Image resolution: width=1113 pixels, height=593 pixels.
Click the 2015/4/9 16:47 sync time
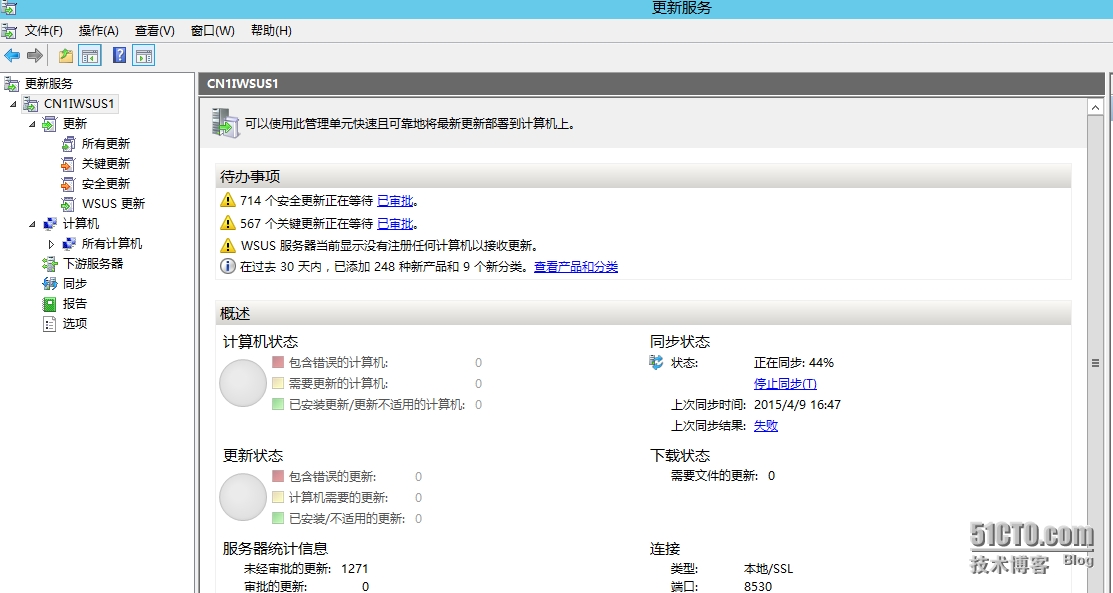coord(797,405)
